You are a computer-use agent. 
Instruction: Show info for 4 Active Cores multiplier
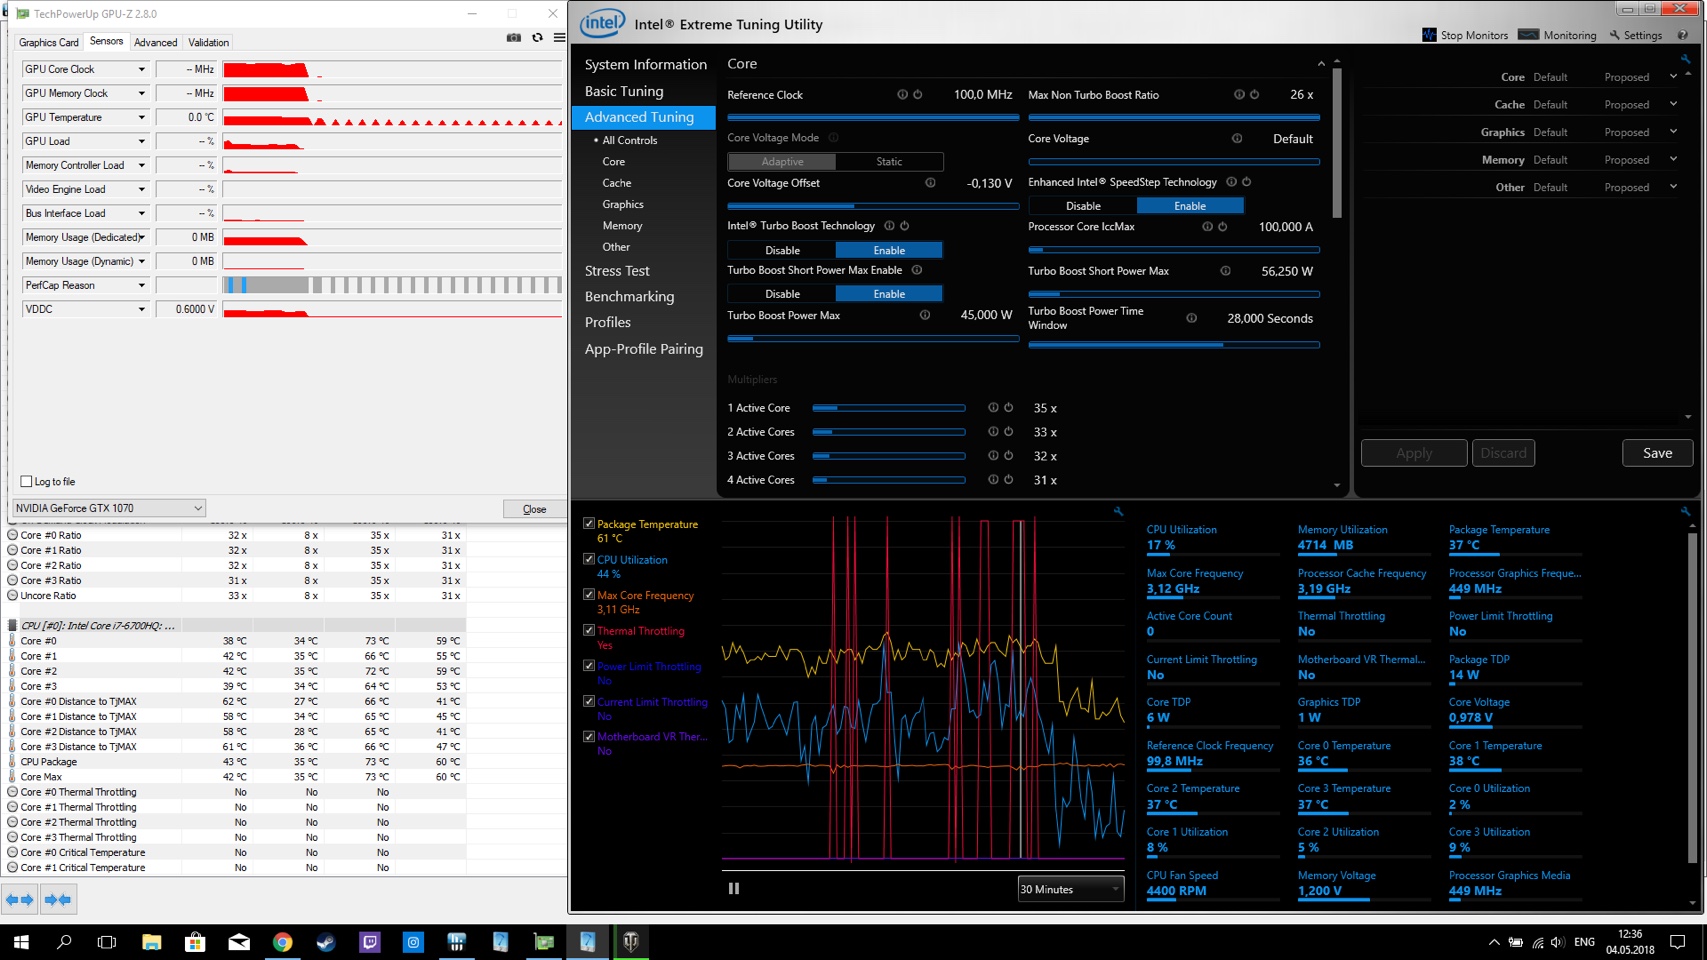(x=993, y=480)
